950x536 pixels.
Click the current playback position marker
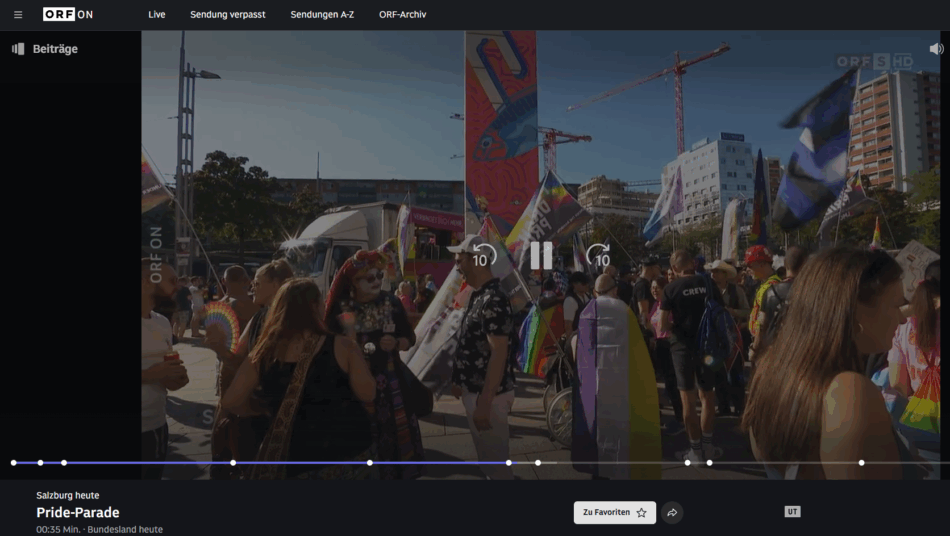[x=509, y=463]
